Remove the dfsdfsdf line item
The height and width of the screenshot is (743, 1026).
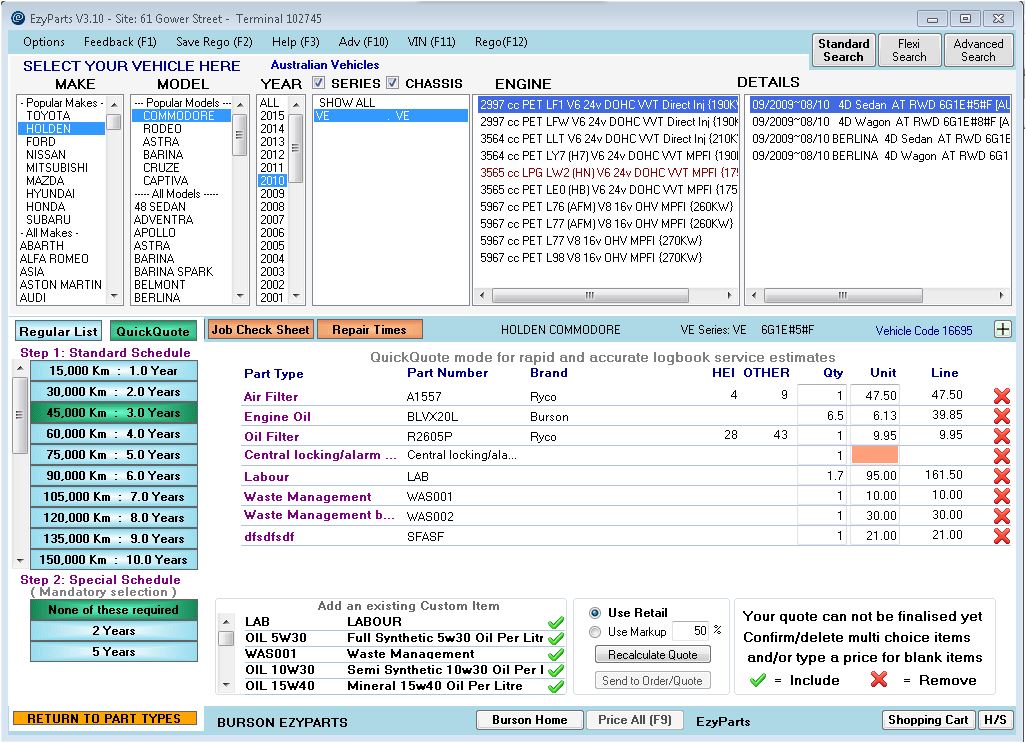(1001, 536)
